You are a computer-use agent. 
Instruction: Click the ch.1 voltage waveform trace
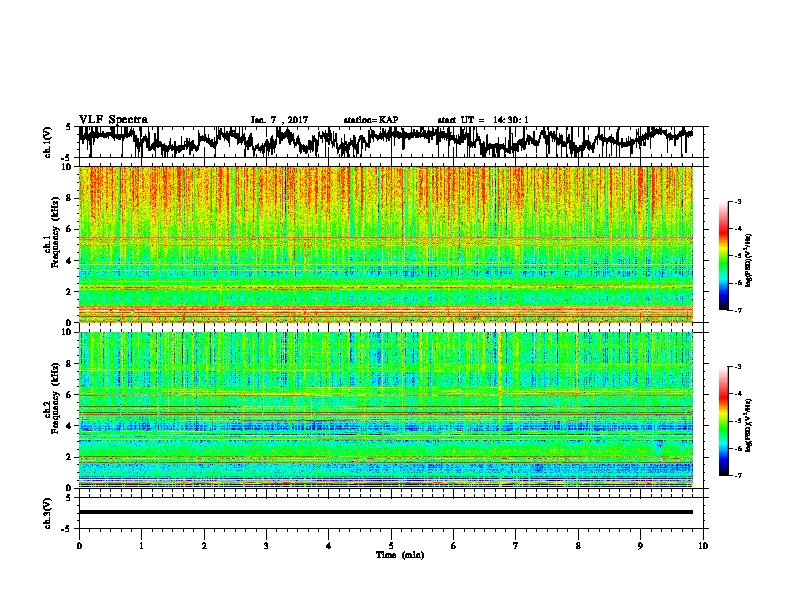pos(386,140)
